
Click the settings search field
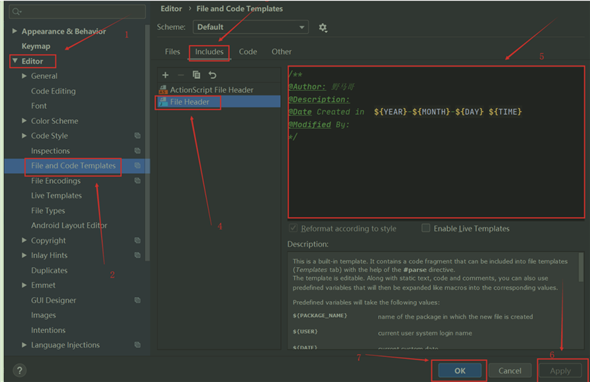[77, 12]
